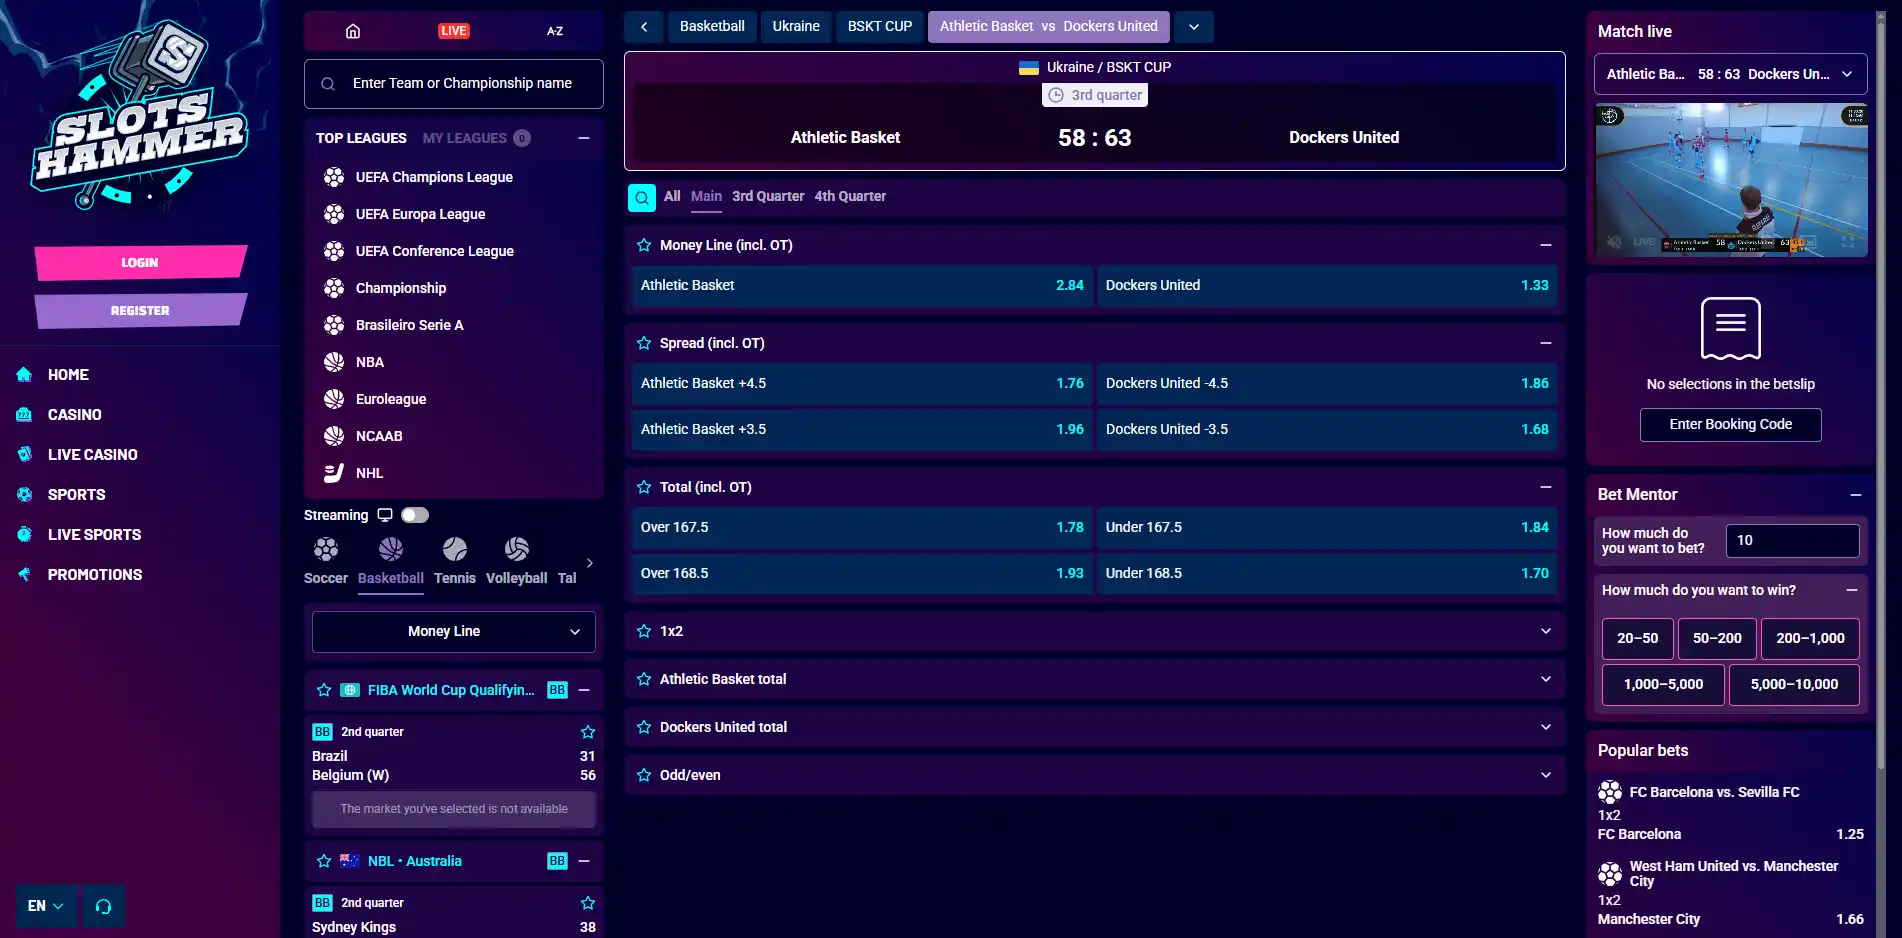Bet on Athletic Basket money line 2.84

point(862,286)
